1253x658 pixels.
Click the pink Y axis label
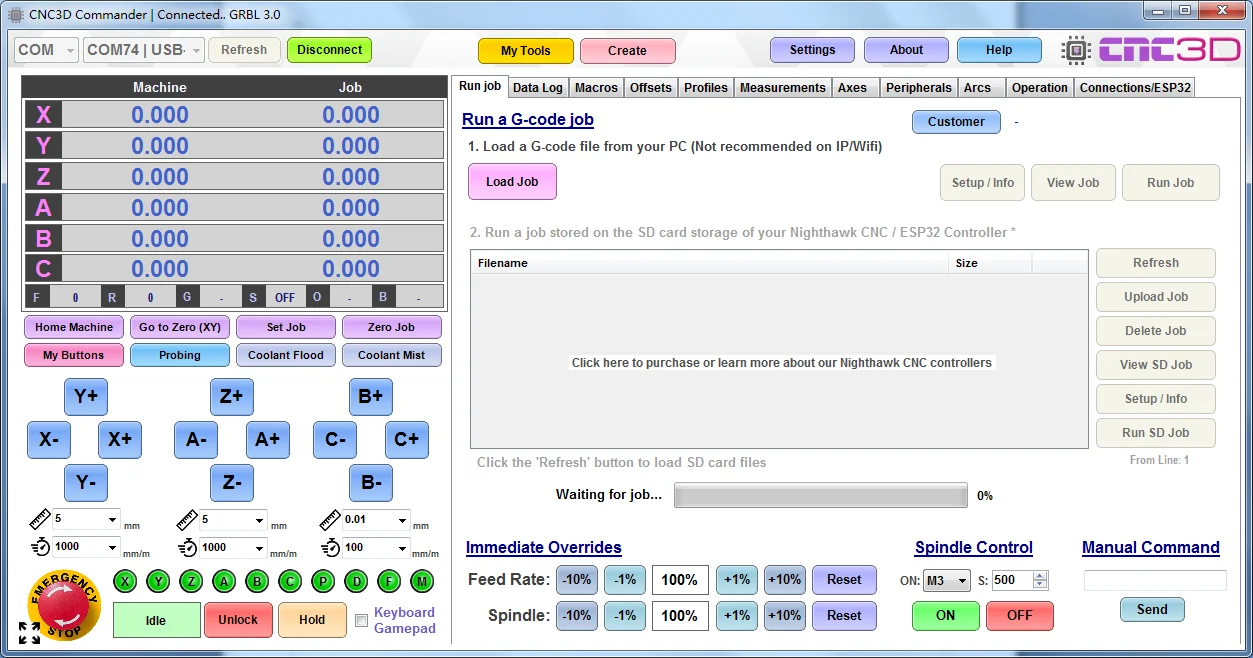pyautogui.click(x=43, y=146)
